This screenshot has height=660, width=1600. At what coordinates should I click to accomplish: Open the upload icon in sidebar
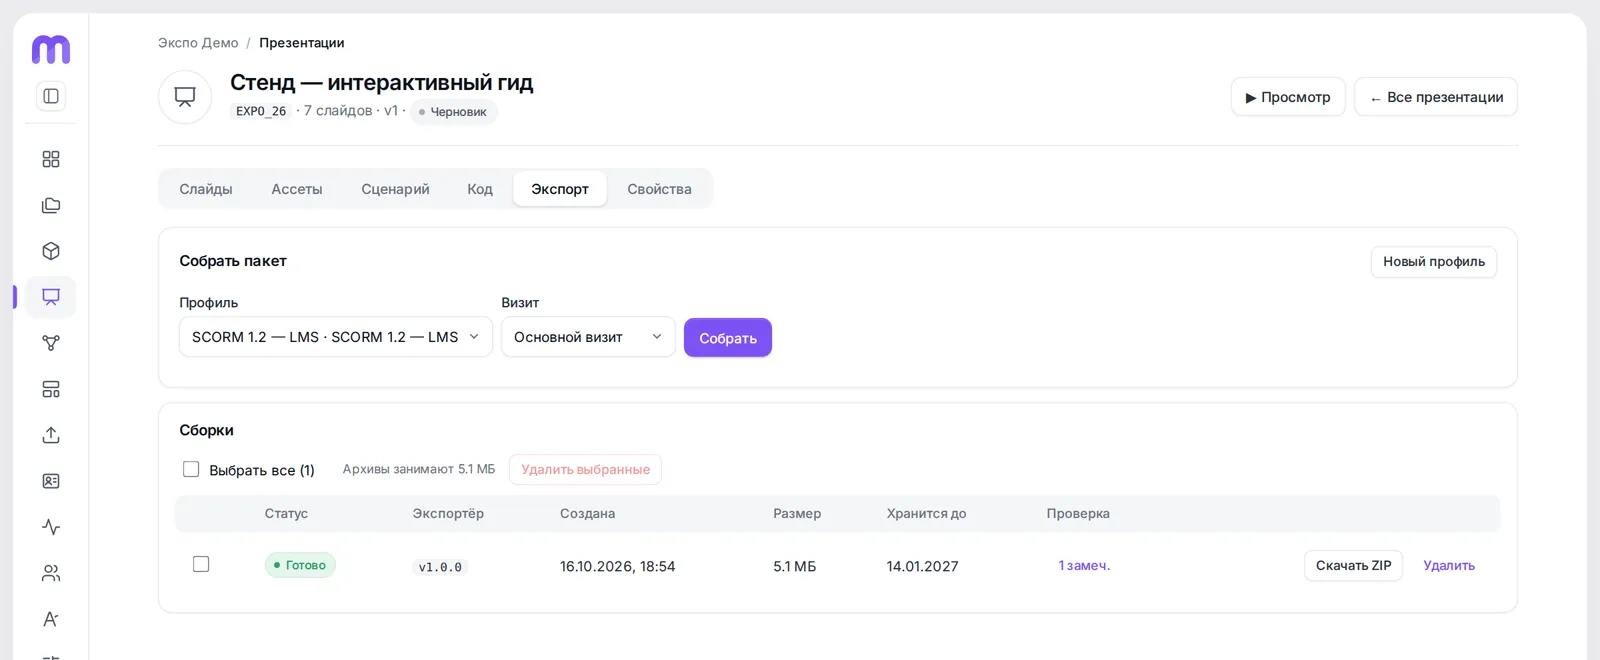point(51,435)
